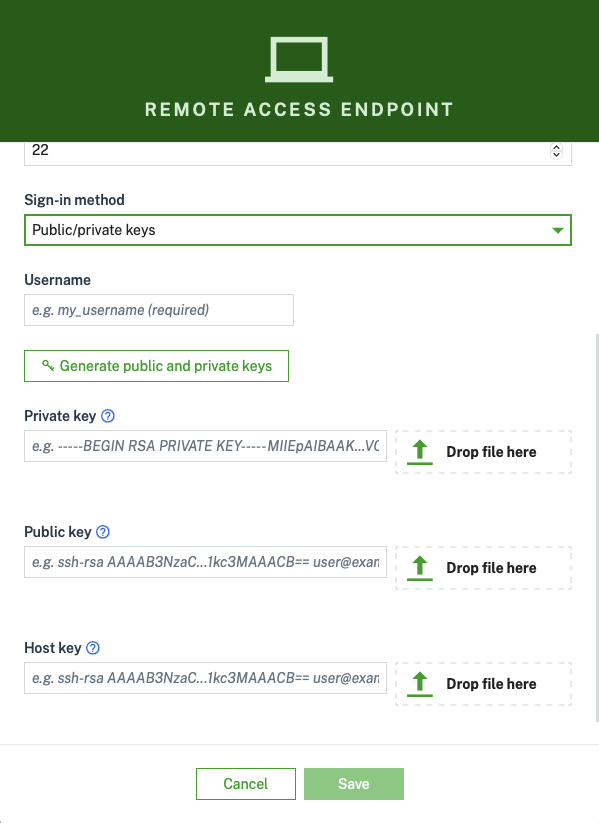Click inside the Username input field
Screen dimensions: 599x823
(x=158, y=310)
